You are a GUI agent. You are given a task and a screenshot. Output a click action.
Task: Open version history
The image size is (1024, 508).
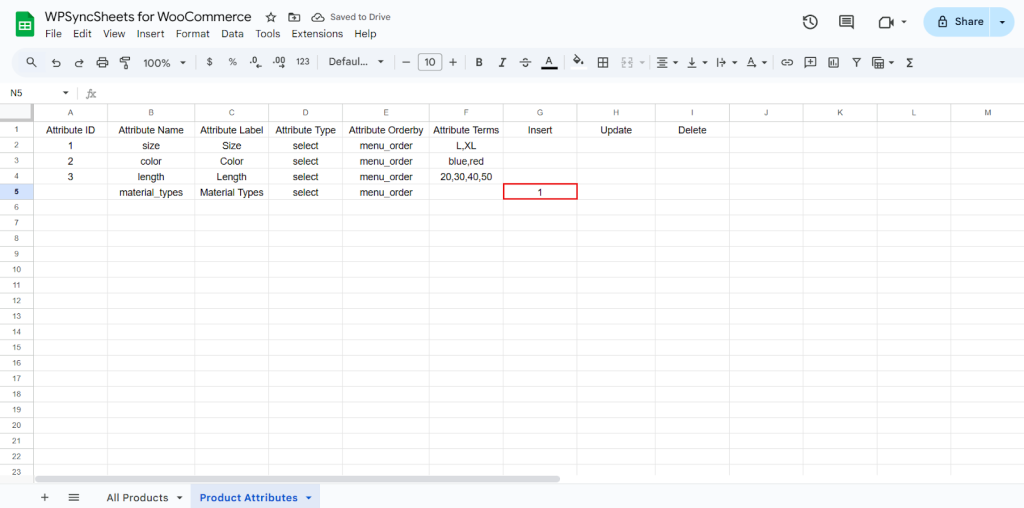click(810, 22)
